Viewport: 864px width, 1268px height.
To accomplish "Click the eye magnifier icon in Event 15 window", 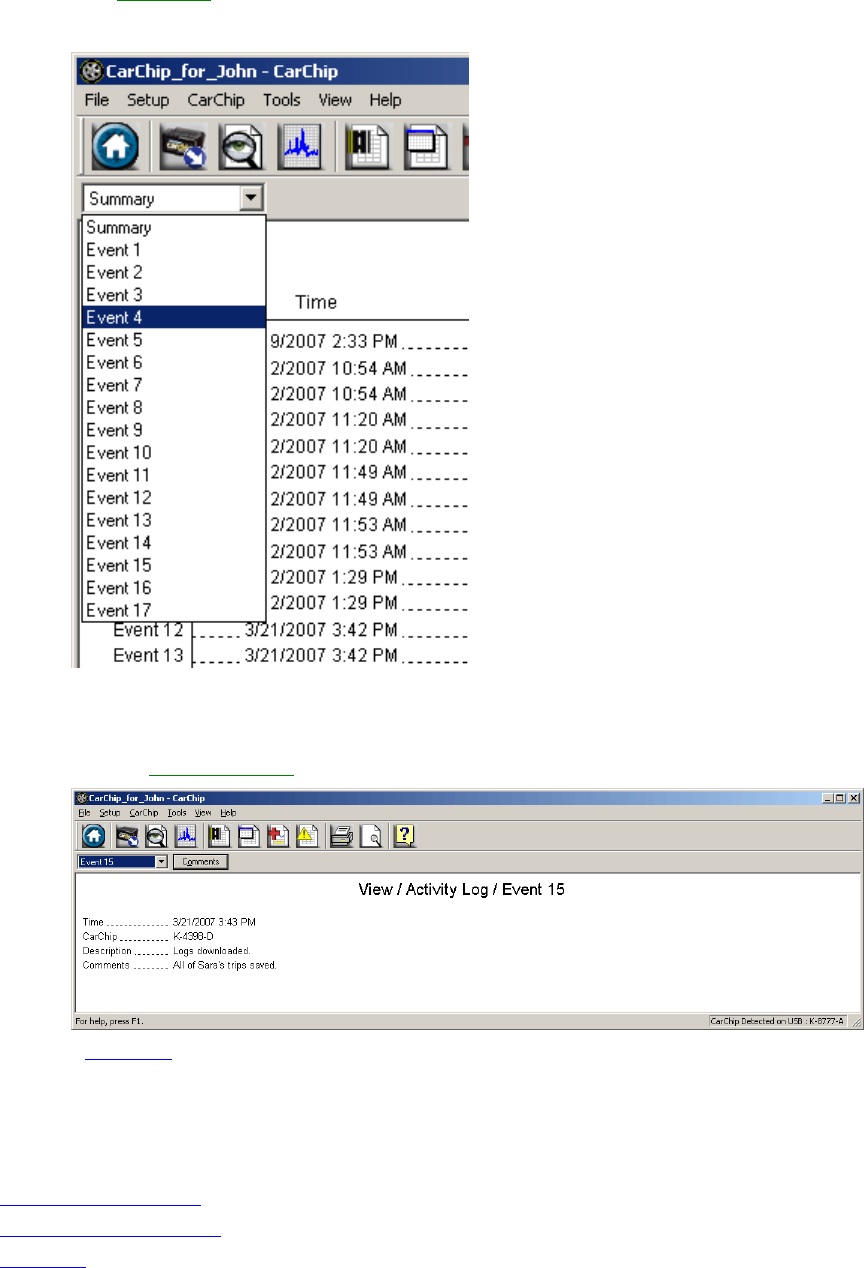I will point(156,836).
